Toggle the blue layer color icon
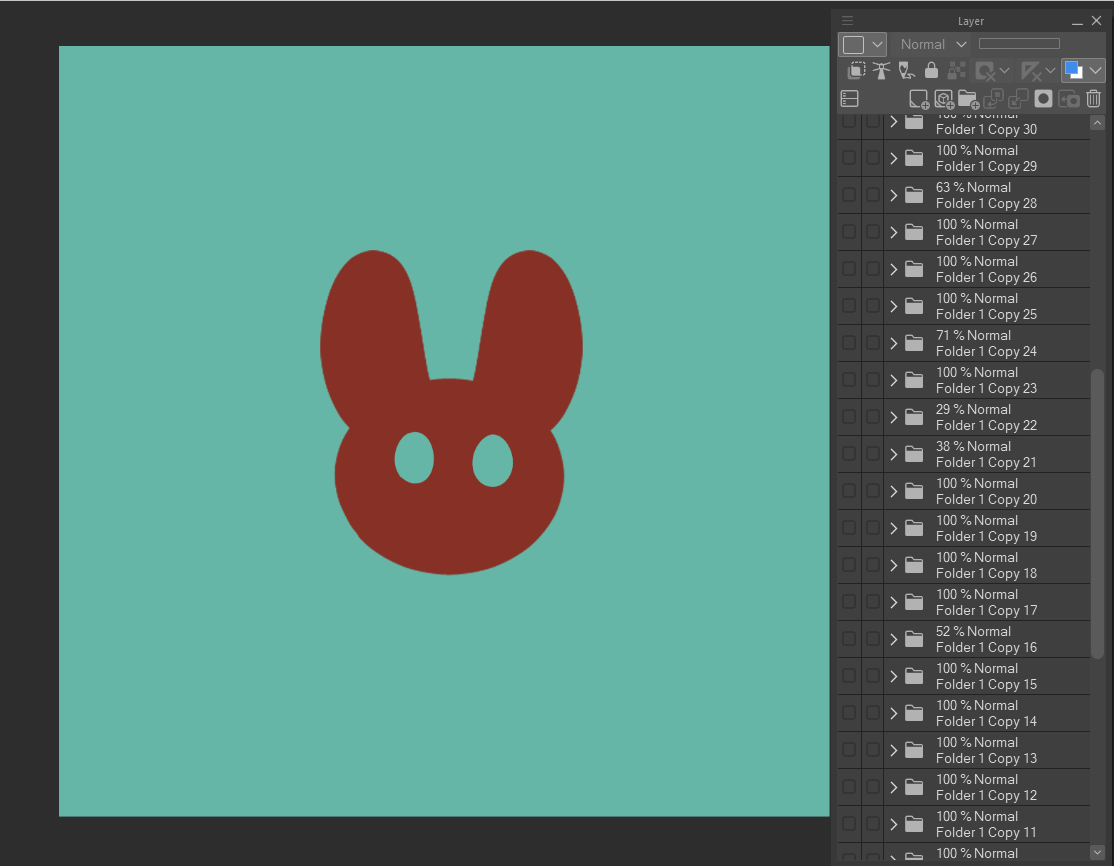 click(x=1074, y=70)
